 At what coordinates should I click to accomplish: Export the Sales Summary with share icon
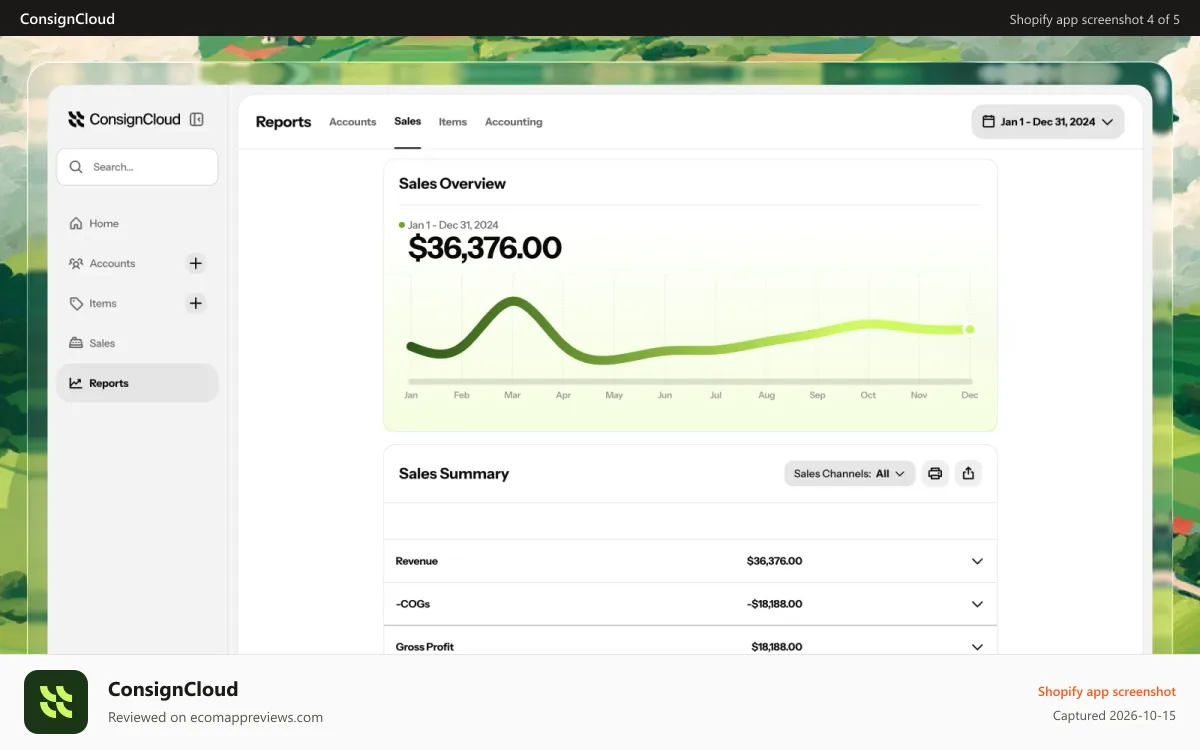[968, 474]
